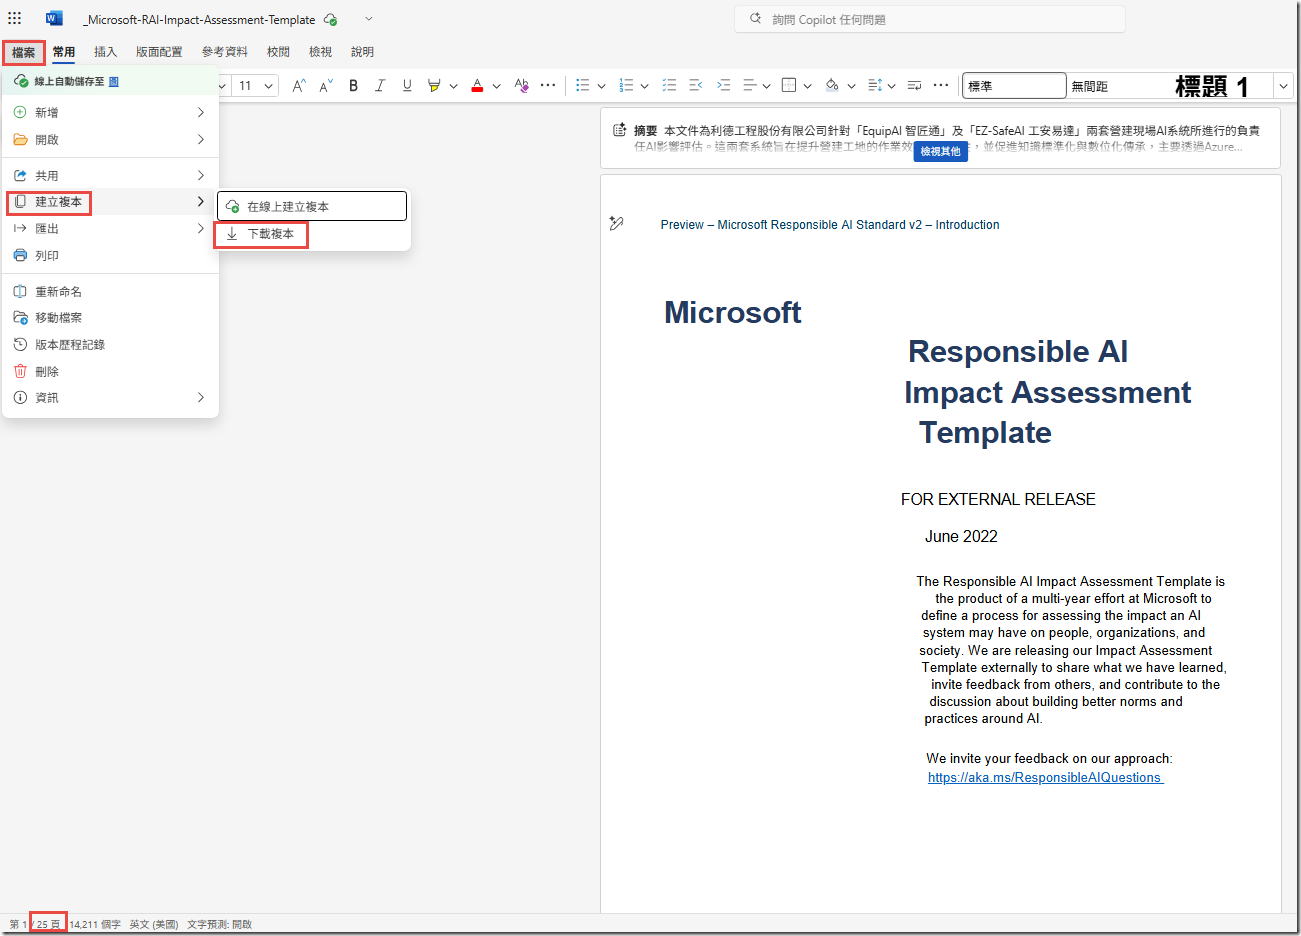Open the 新增 menu item

coord(110,112)
